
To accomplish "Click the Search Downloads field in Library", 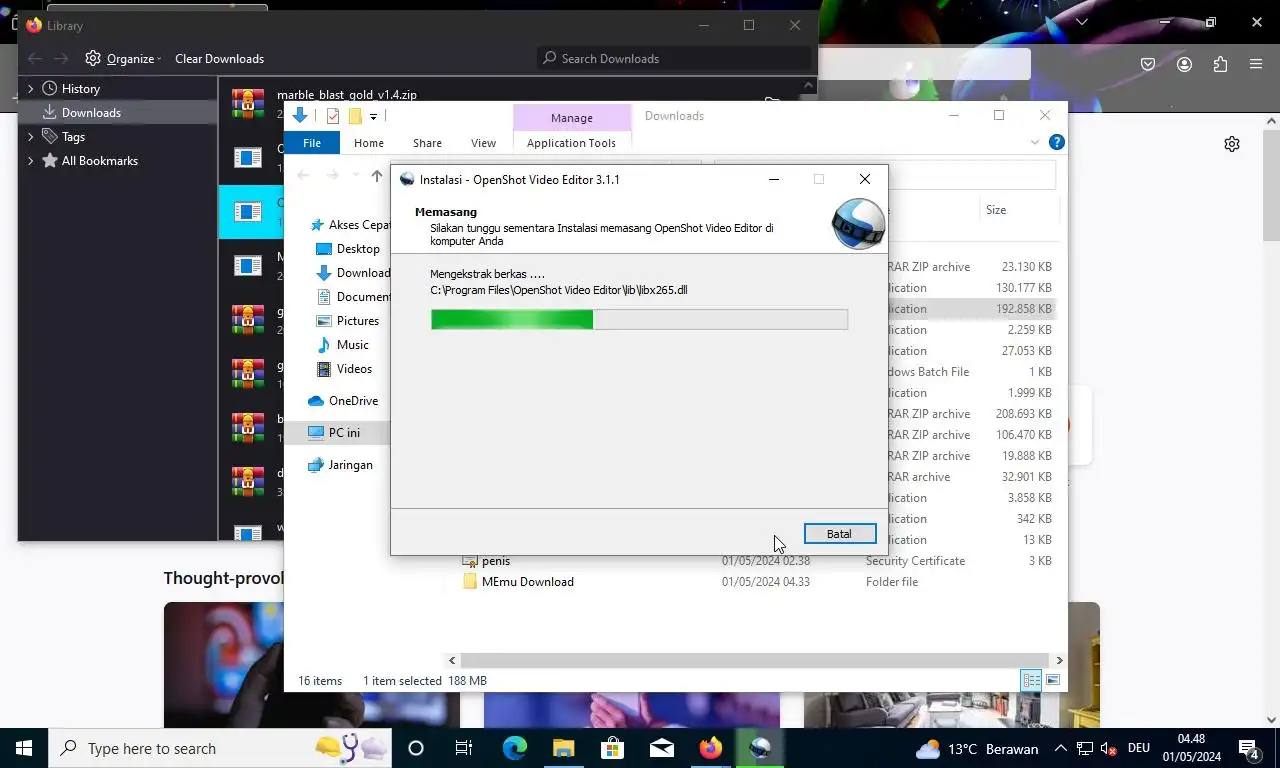I will coord(675,59).
